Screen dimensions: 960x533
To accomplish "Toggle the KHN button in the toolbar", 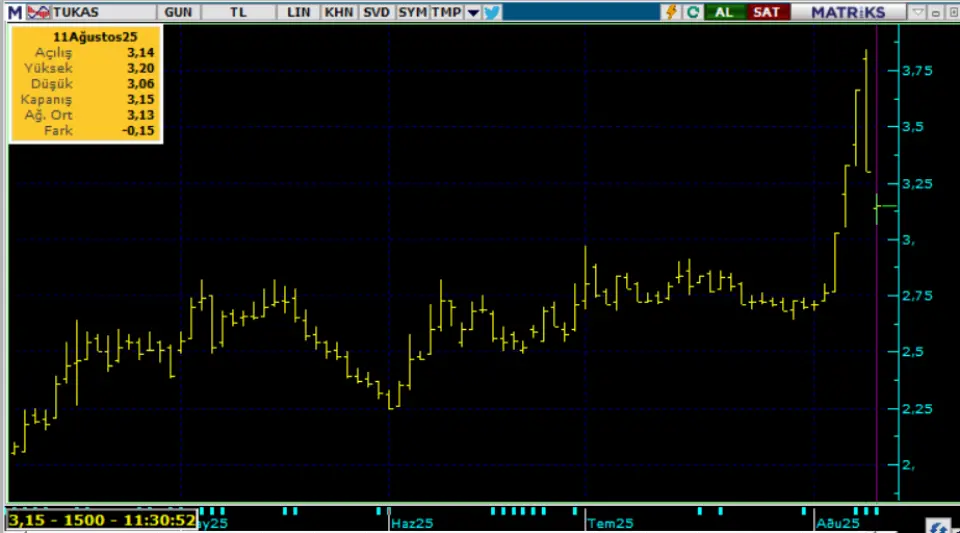I will click(x=339, y=12).
